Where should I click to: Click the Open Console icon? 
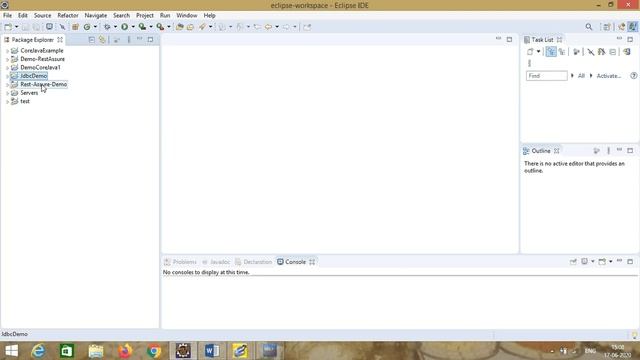pos(602,262)
